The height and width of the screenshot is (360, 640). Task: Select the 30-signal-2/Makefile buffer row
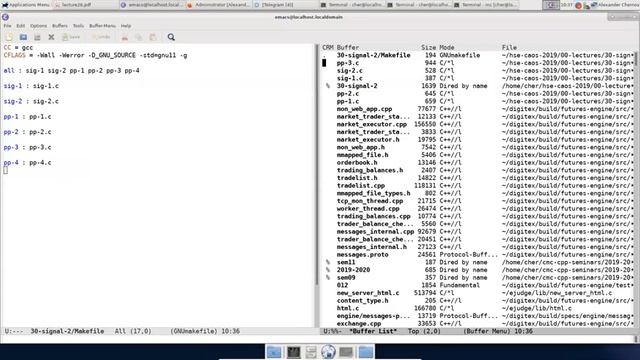coord(478,55)
